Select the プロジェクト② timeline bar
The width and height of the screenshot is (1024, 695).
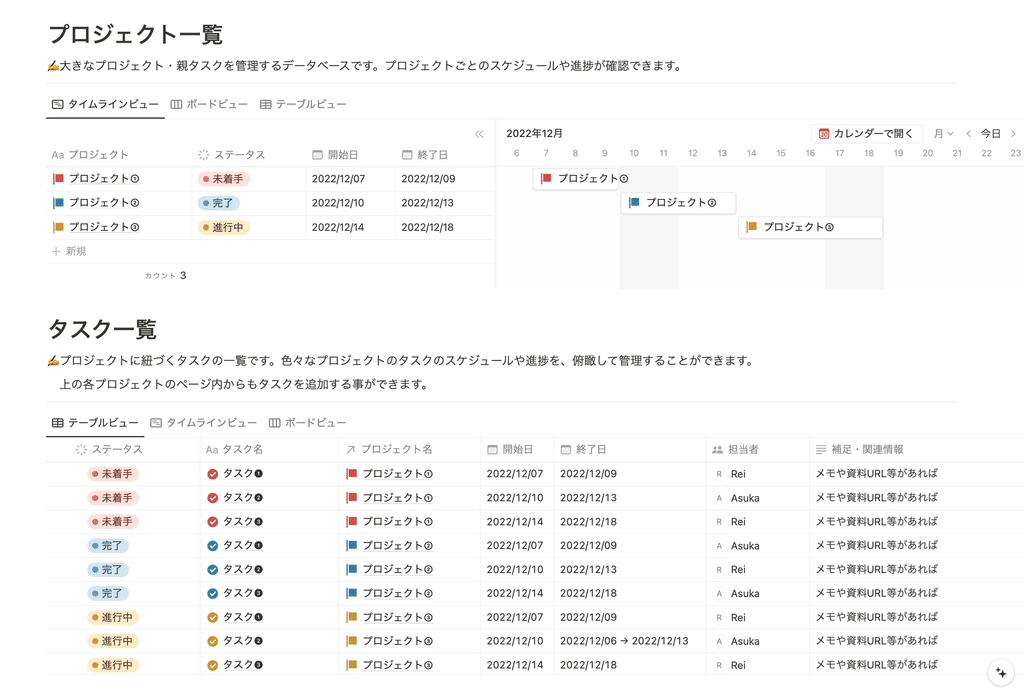click(x=679, y=202)
